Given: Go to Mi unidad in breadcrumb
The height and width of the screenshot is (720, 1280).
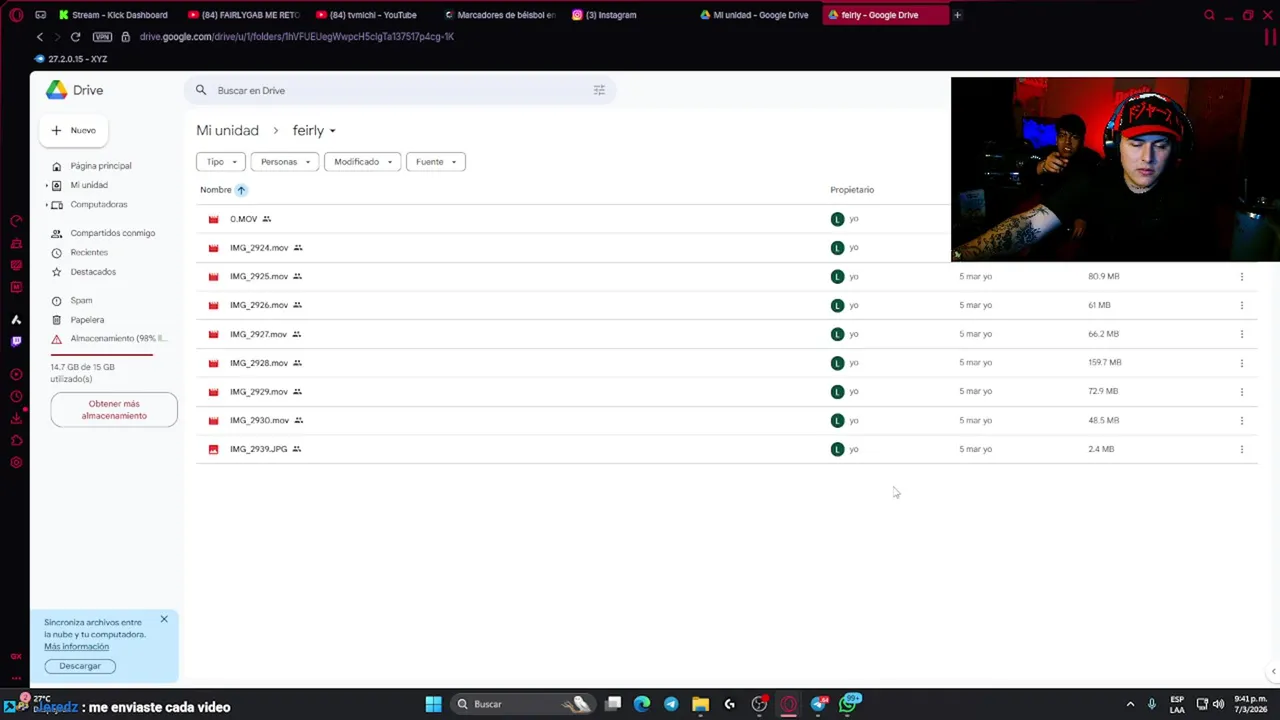Looking at the screenshot, I should [x=227, y=131].
